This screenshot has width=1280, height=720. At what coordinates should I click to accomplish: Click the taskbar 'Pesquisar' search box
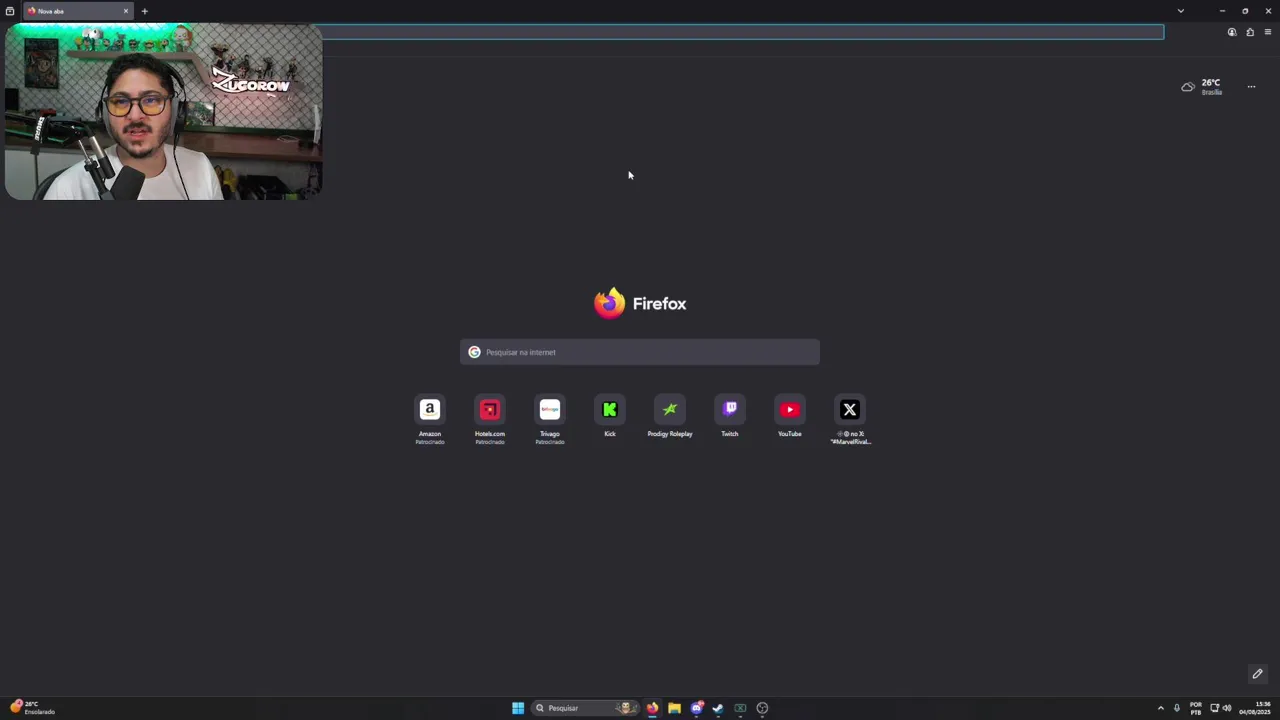(x=585, y=708)
